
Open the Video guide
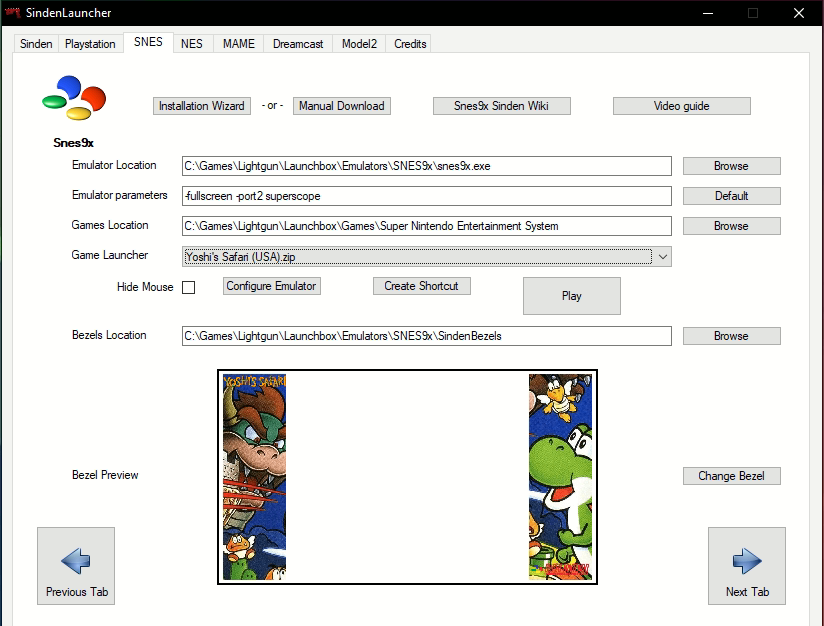682,106
